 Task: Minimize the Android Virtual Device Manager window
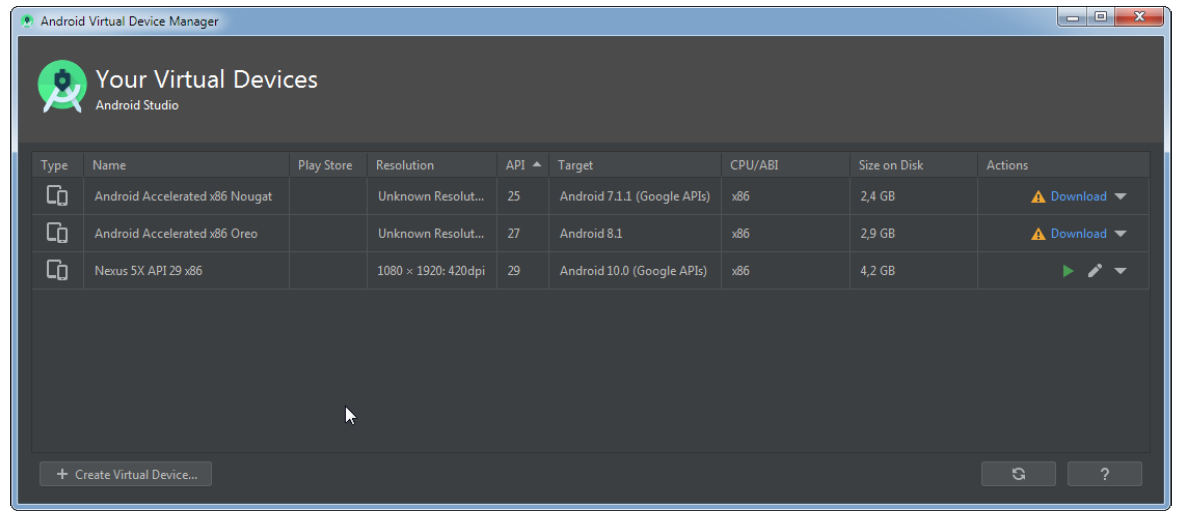[x=1072, y=16]
